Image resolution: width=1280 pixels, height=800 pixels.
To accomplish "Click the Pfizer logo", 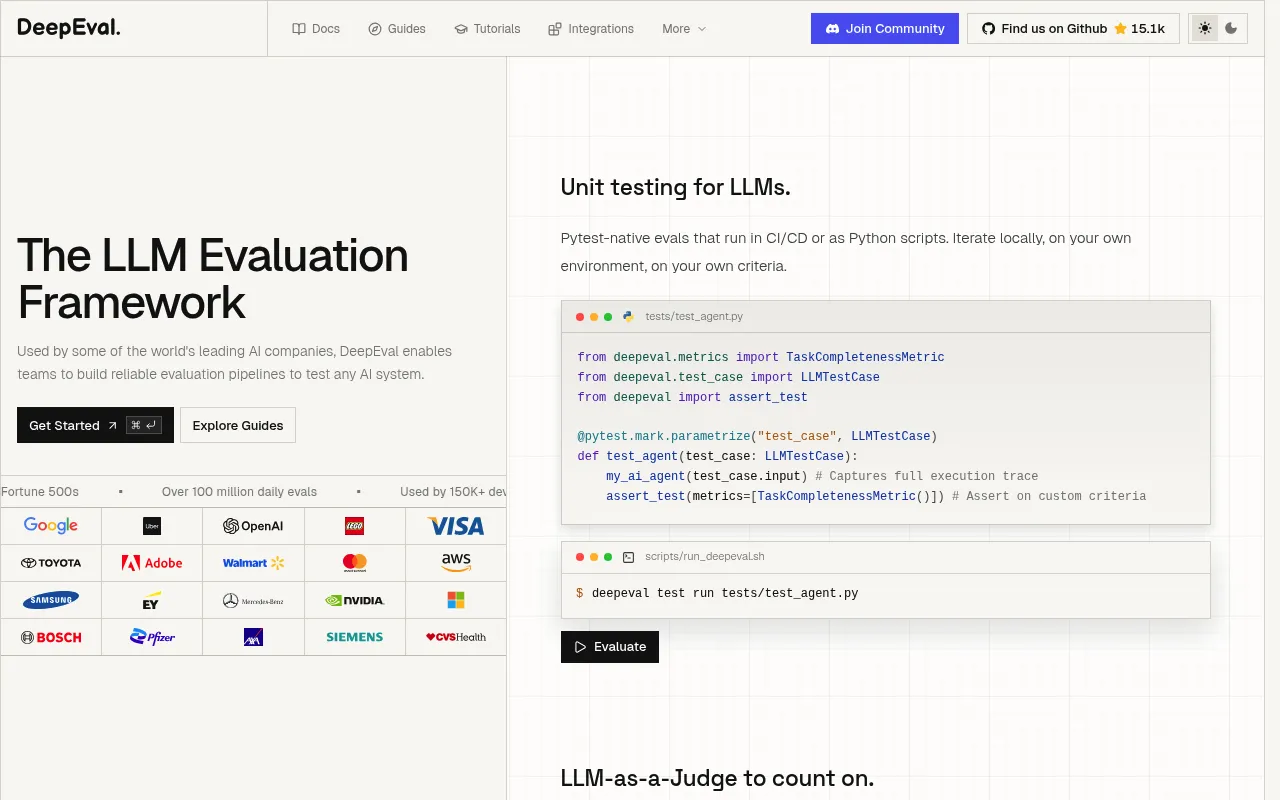I will click(152, 637).
